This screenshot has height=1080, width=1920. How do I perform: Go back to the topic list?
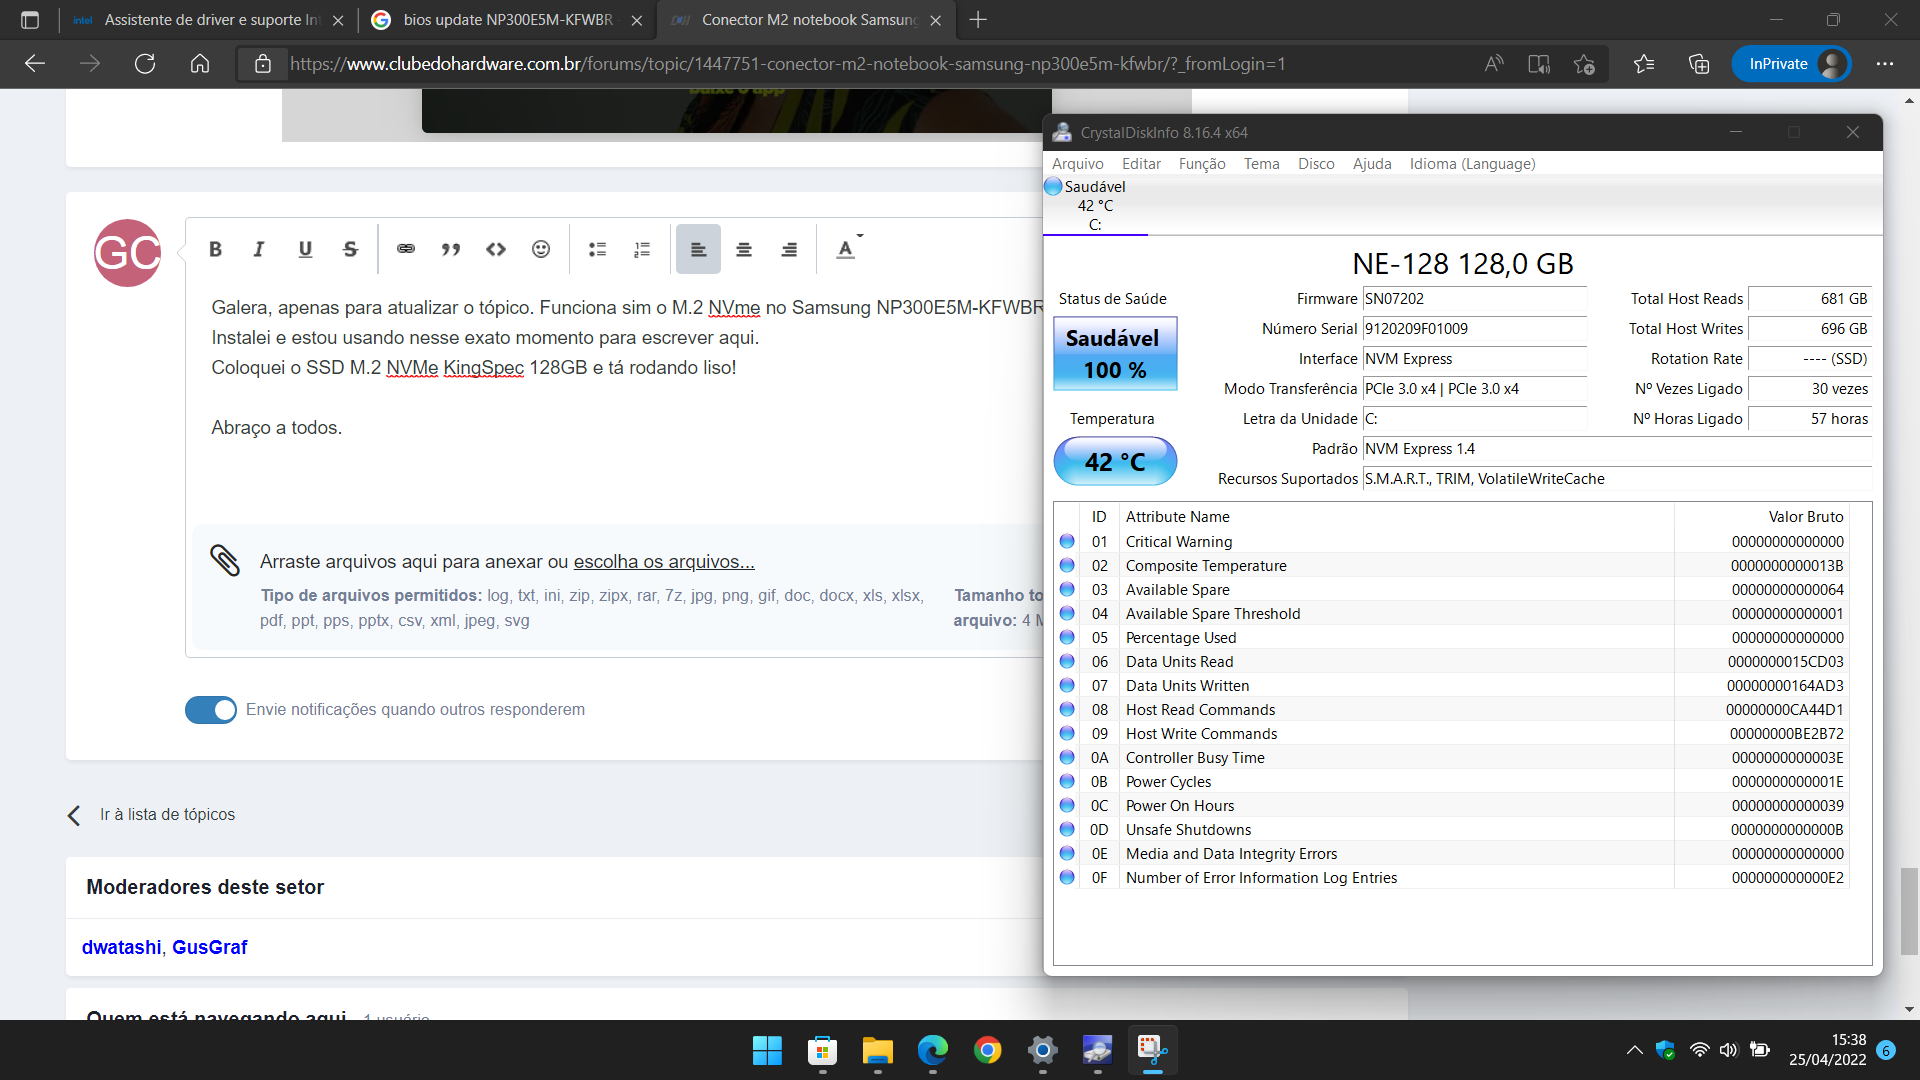pos(152,815)
